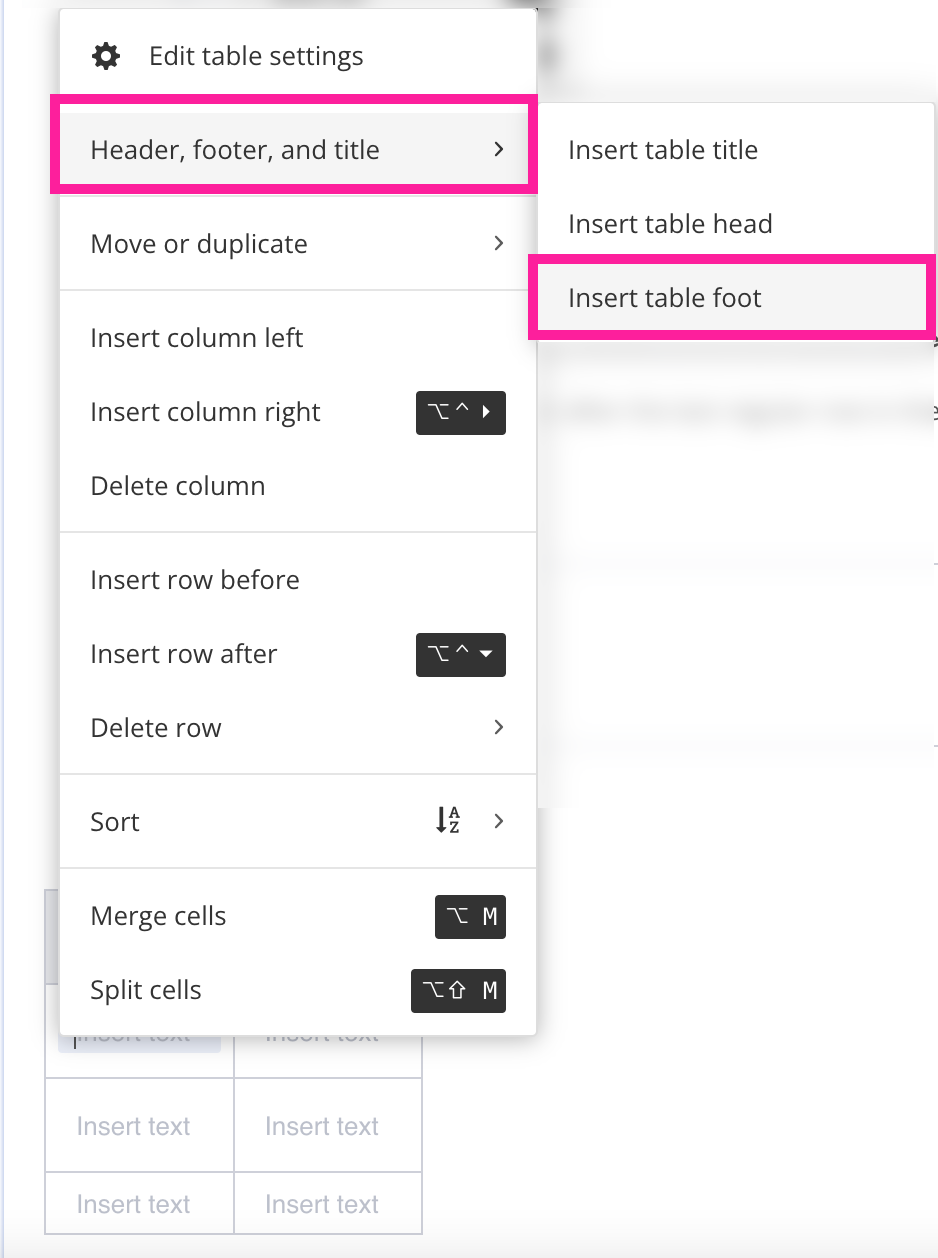Screen dimensions: 938x1258
Task: Click the A-Z sort icon next to Sort
Action: [x=447, y=821]
